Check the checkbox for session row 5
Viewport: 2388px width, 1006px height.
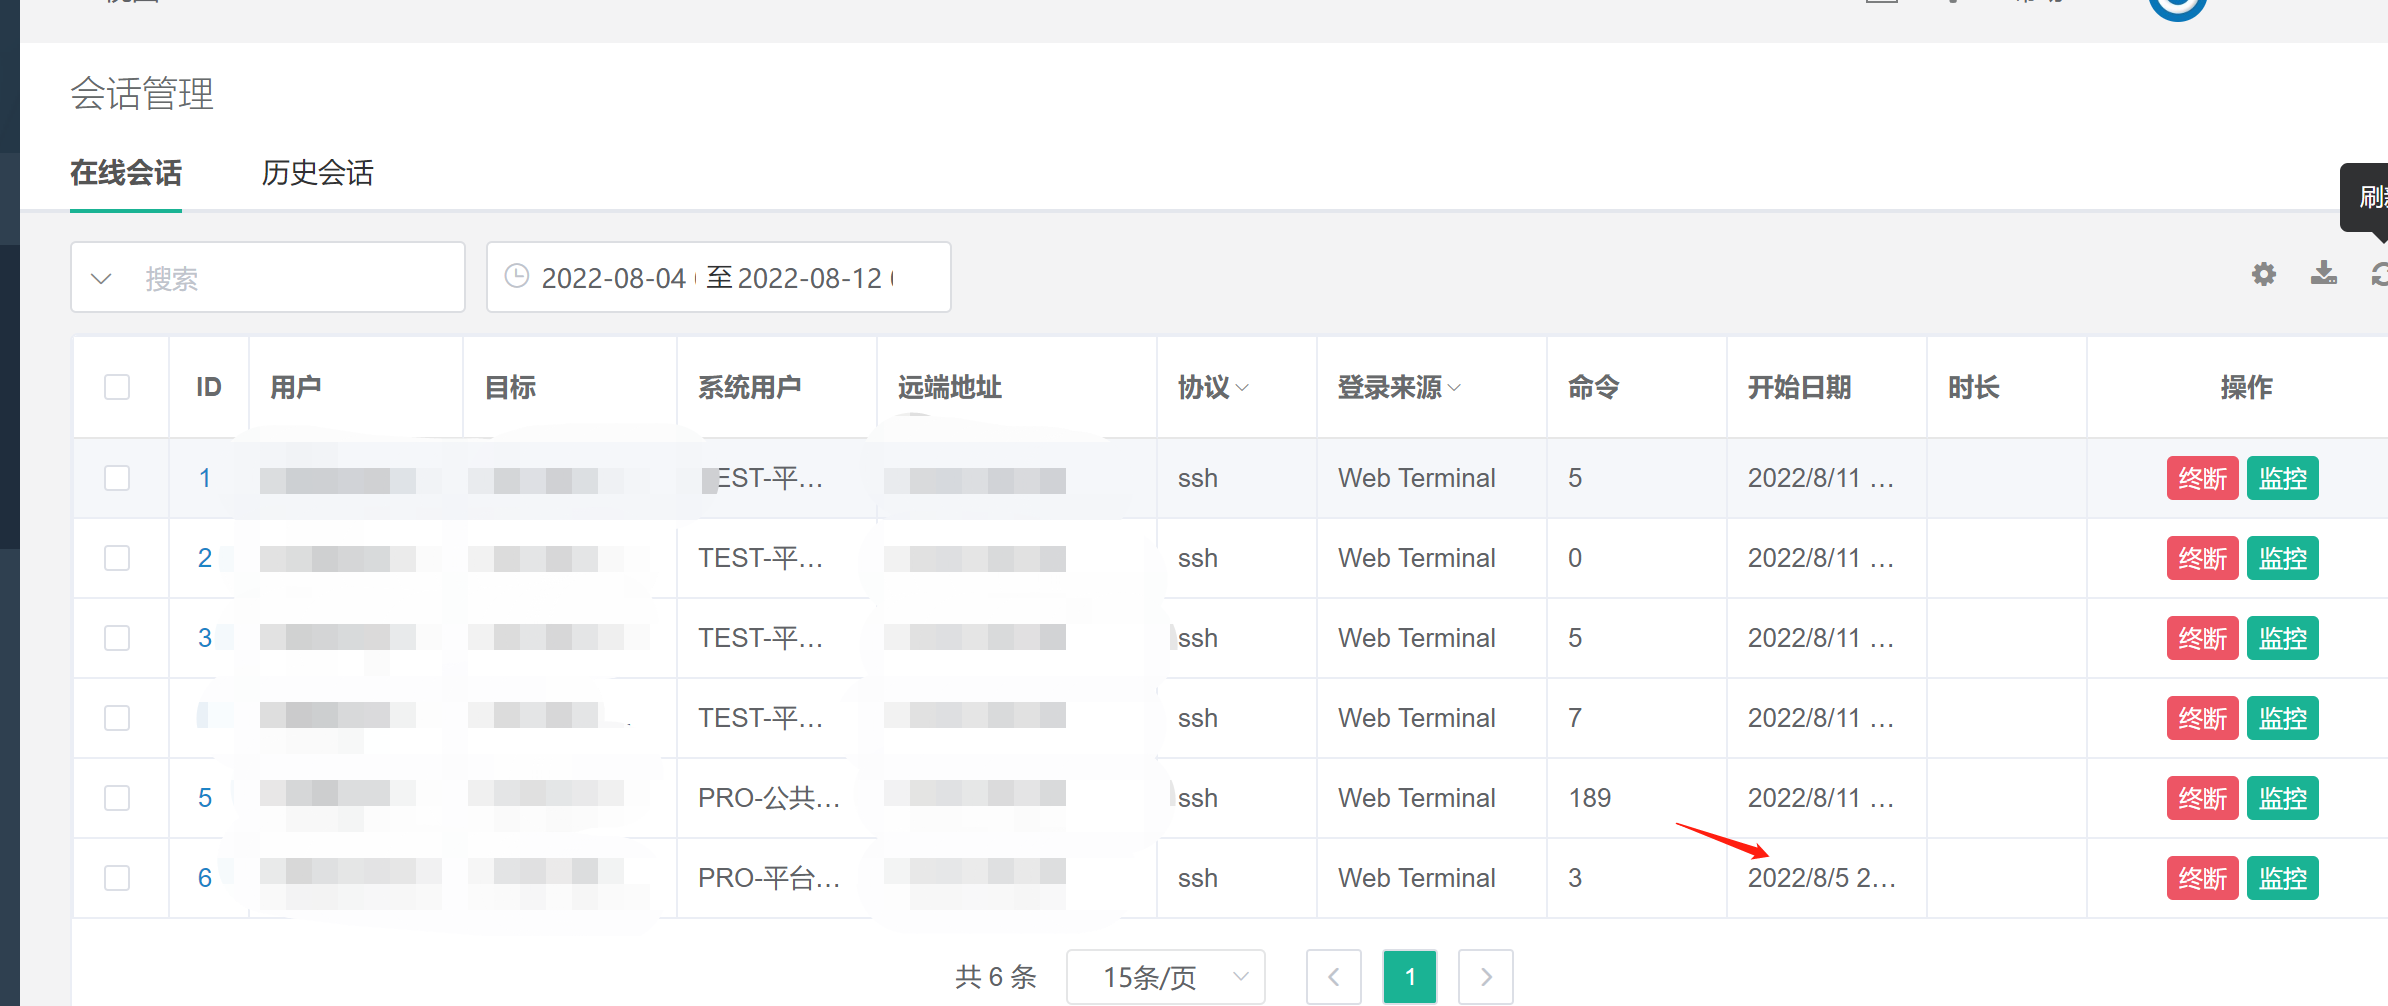click(x=117, y=798)
